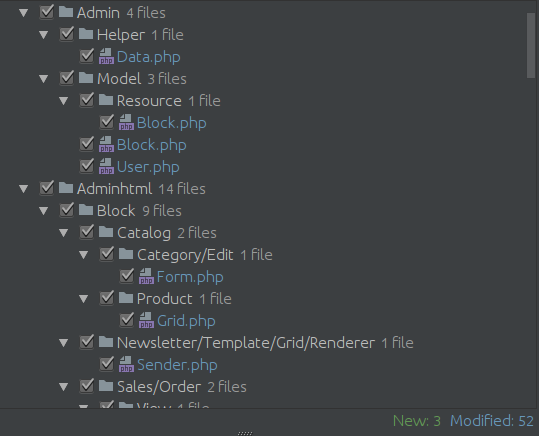
Task: Click the PHP icon next to User.php
Action: click(106, 166)
